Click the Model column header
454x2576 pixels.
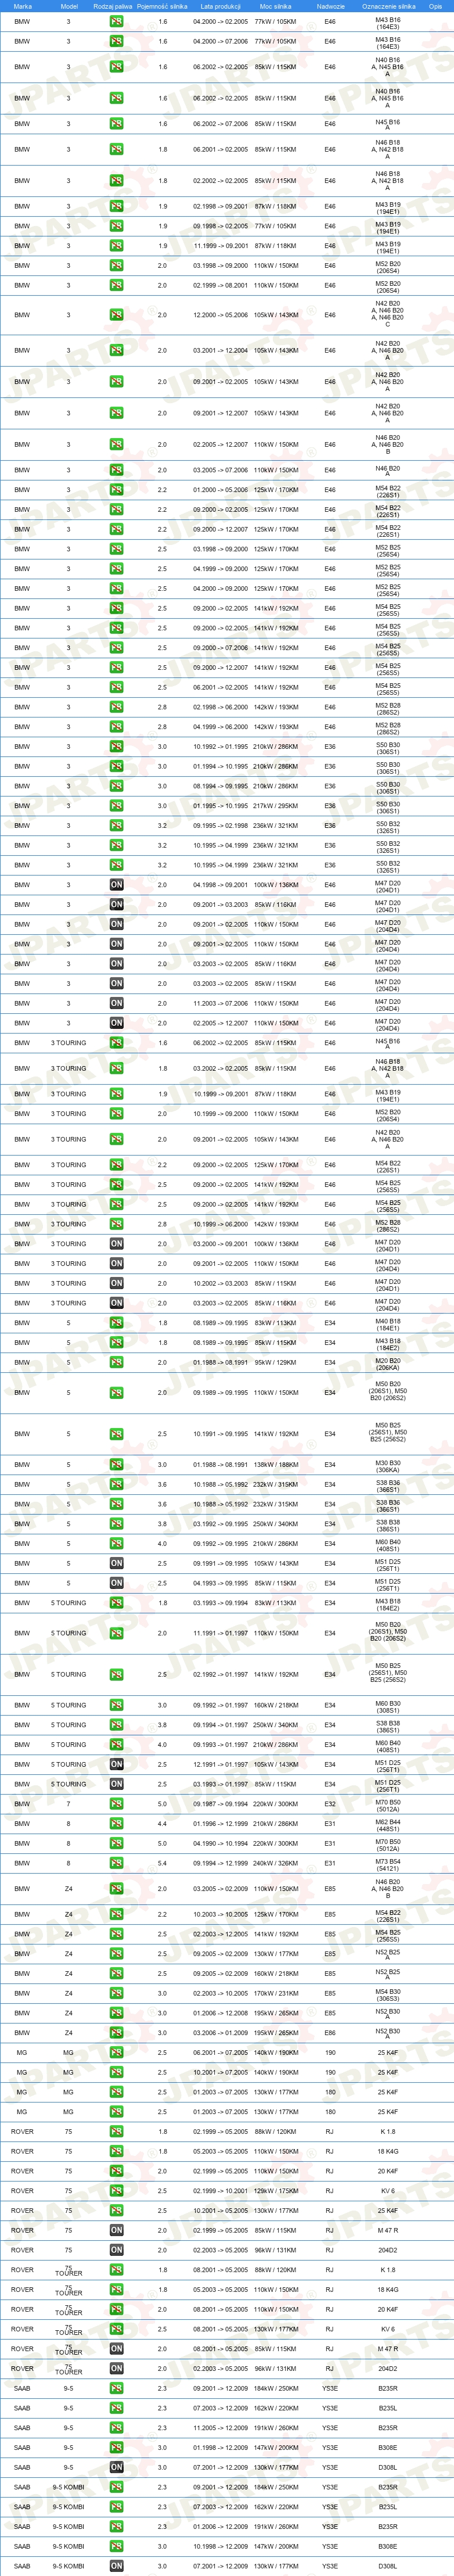(x=69, y=6)
